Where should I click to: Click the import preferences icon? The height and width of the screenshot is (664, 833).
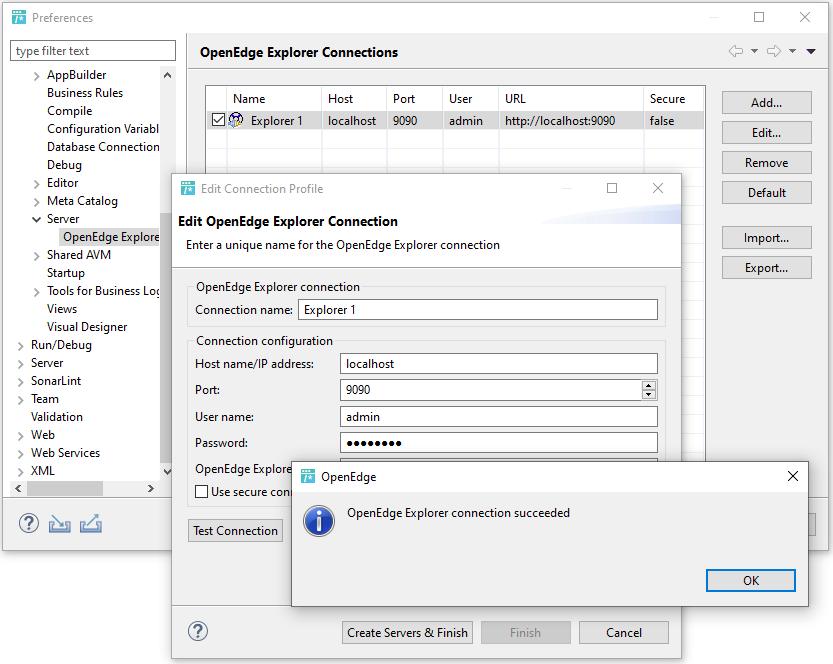60,524
